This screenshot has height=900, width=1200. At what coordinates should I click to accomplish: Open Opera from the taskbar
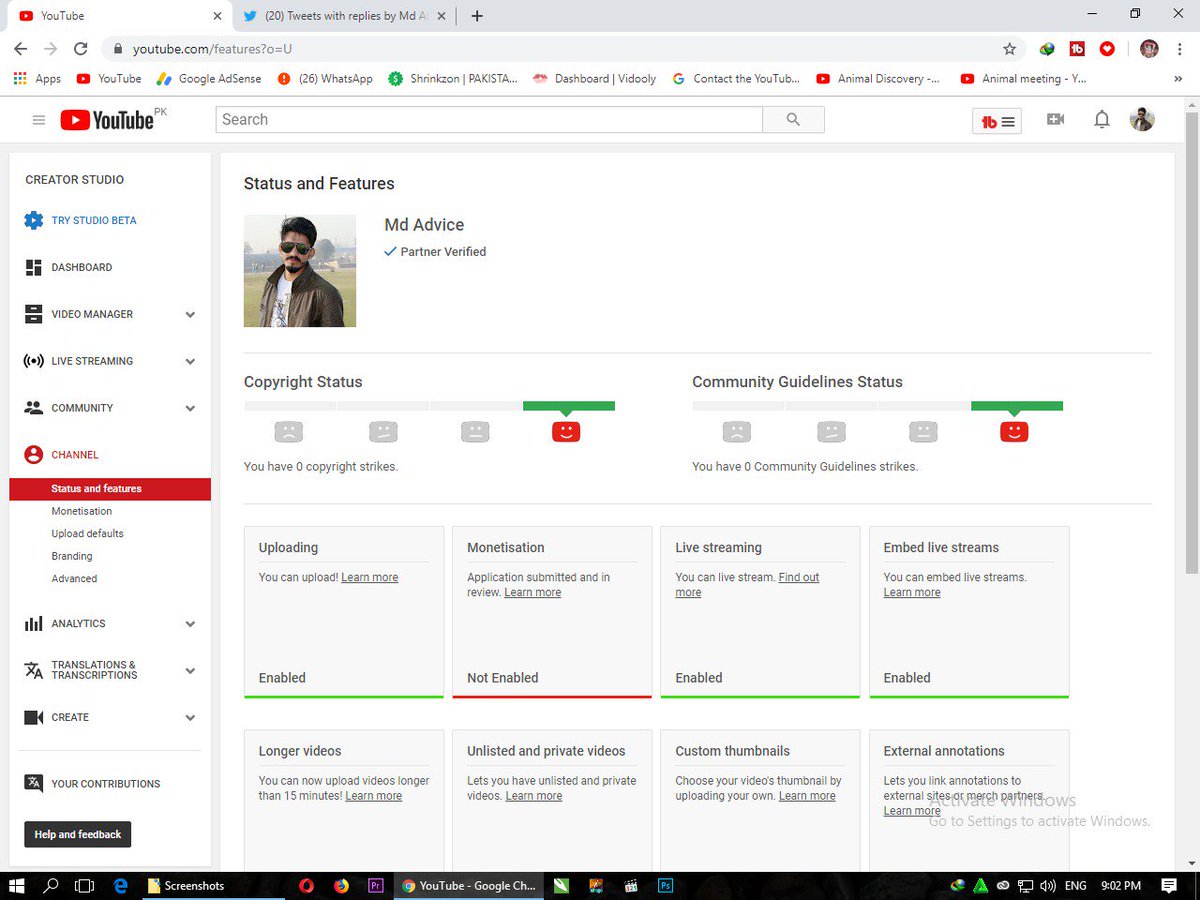[306, 885]
